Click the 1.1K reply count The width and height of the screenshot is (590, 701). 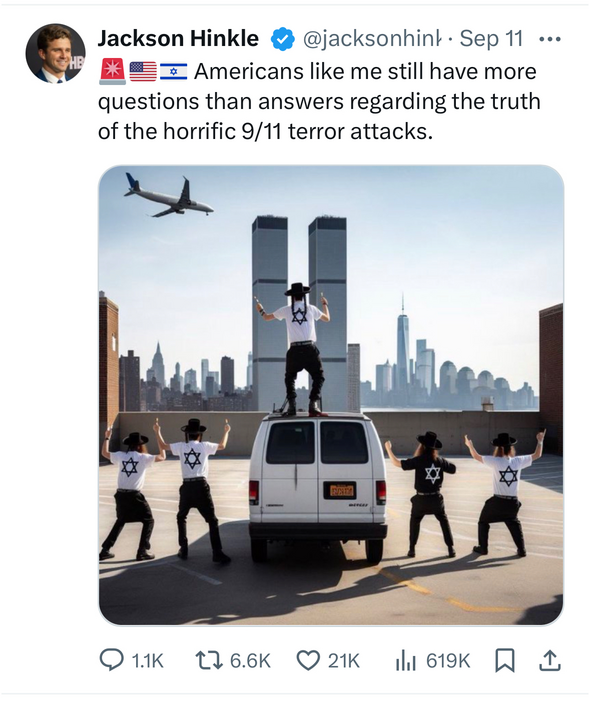(x=148, y=661)
